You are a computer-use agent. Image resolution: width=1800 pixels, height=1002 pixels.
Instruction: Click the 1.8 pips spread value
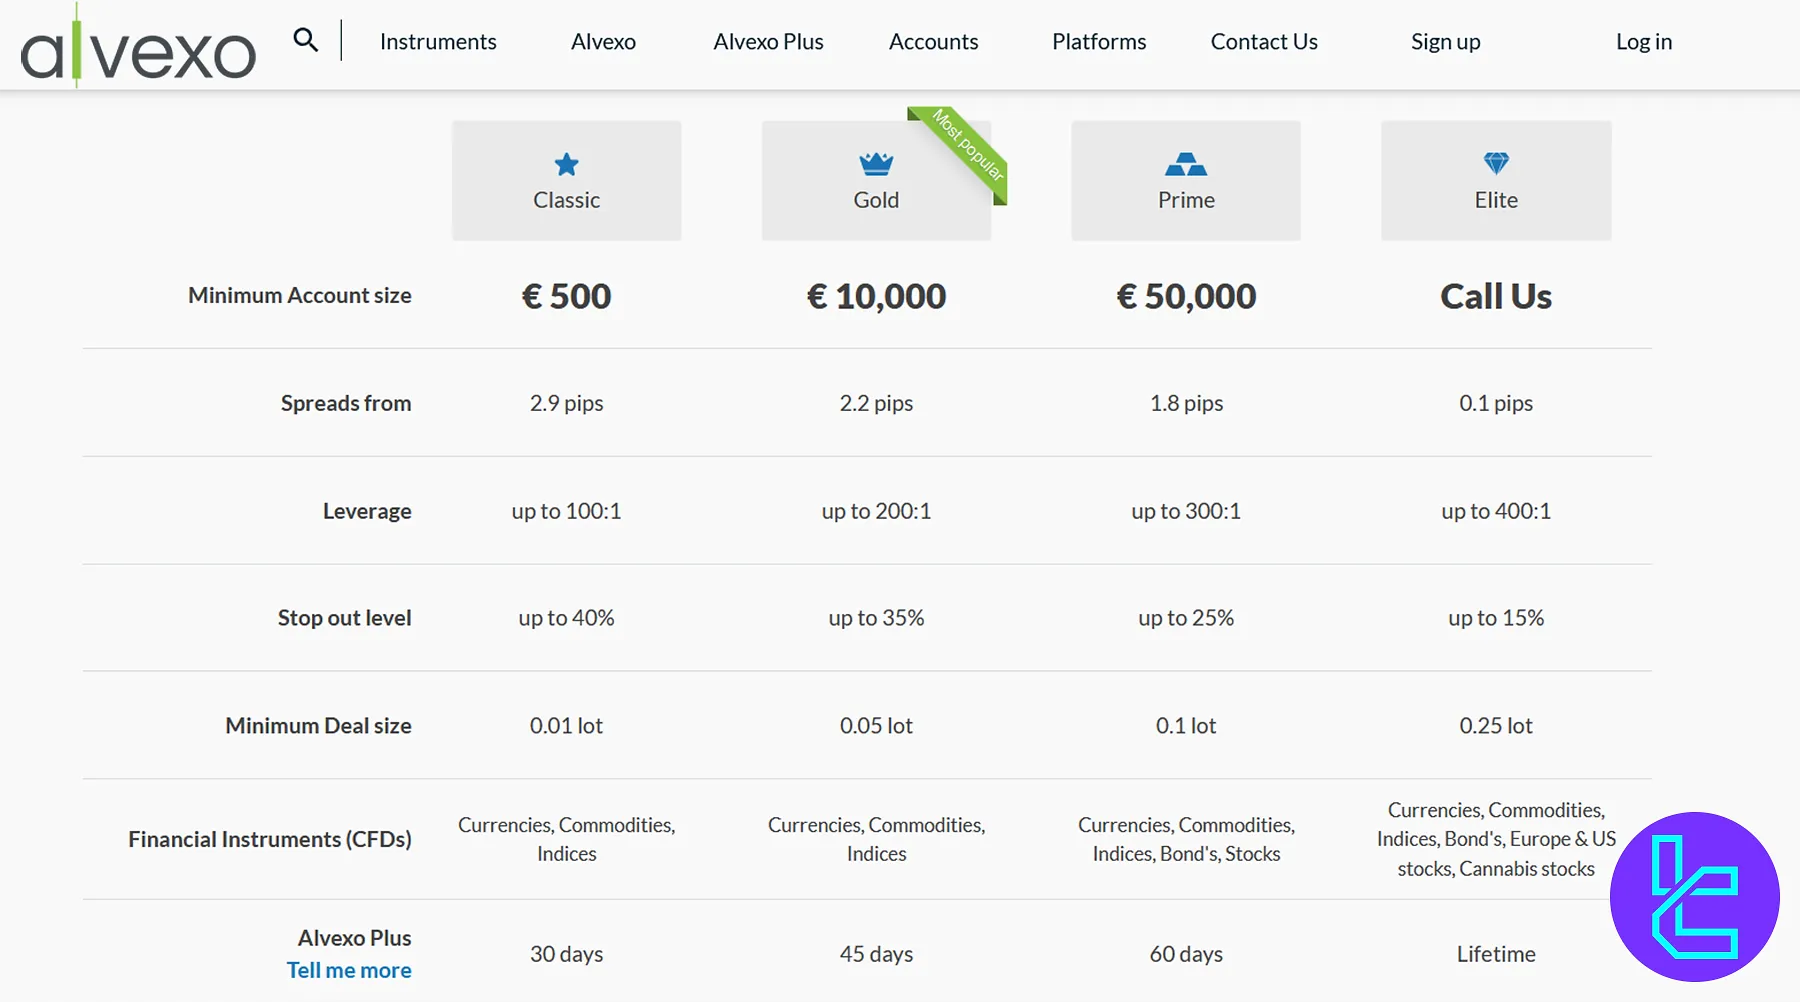coord(1186,403)
